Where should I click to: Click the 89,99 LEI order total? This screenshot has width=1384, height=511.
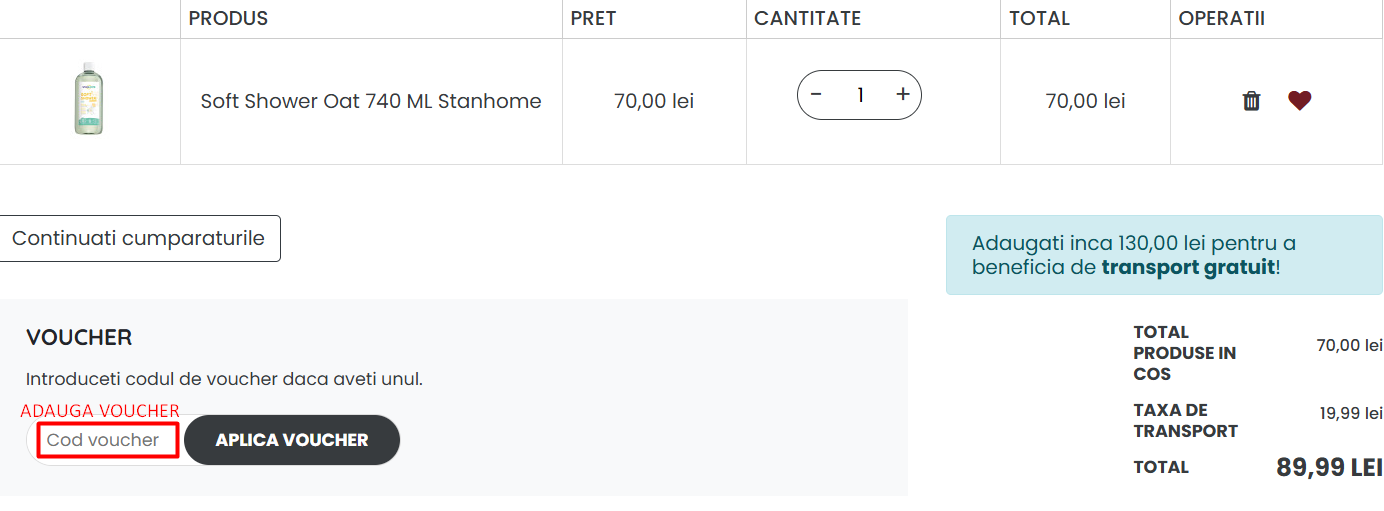point(1329,467)
